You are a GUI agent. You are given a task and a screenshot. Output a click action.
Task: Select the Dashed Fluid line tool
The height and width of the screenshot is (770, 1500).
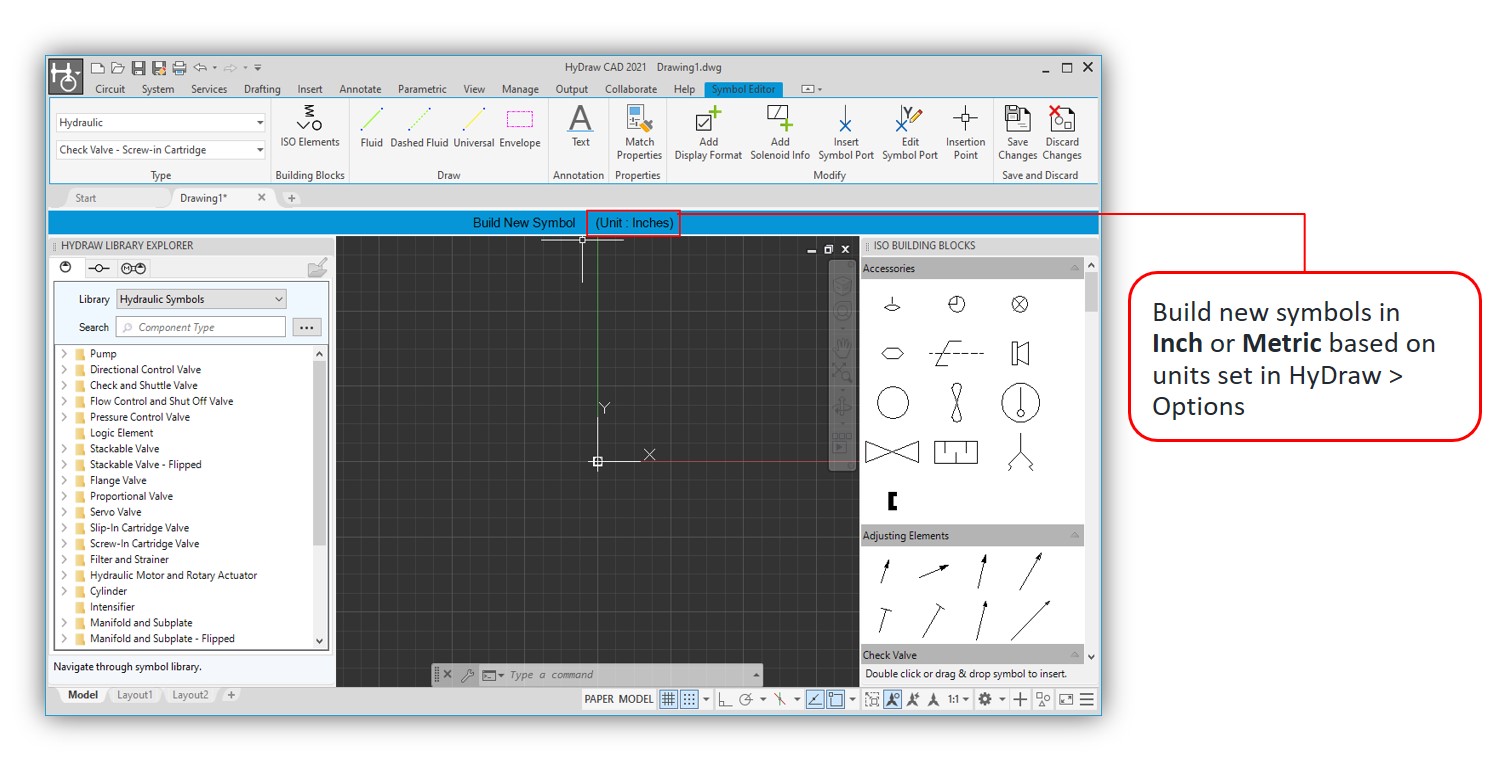pos(419,127)
